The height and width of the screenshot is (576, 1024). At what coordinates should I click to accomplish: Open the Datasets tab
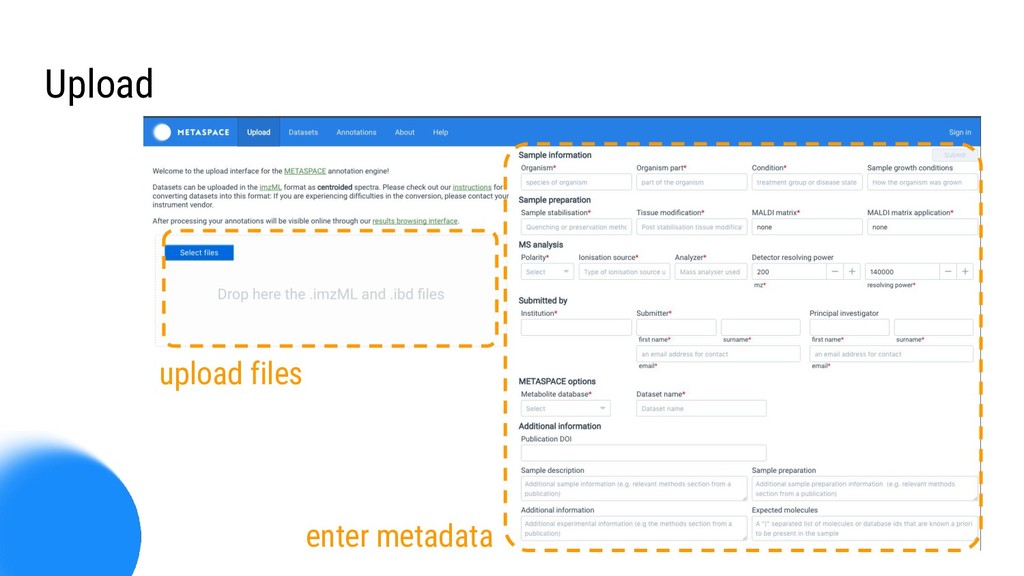[303, 132]
